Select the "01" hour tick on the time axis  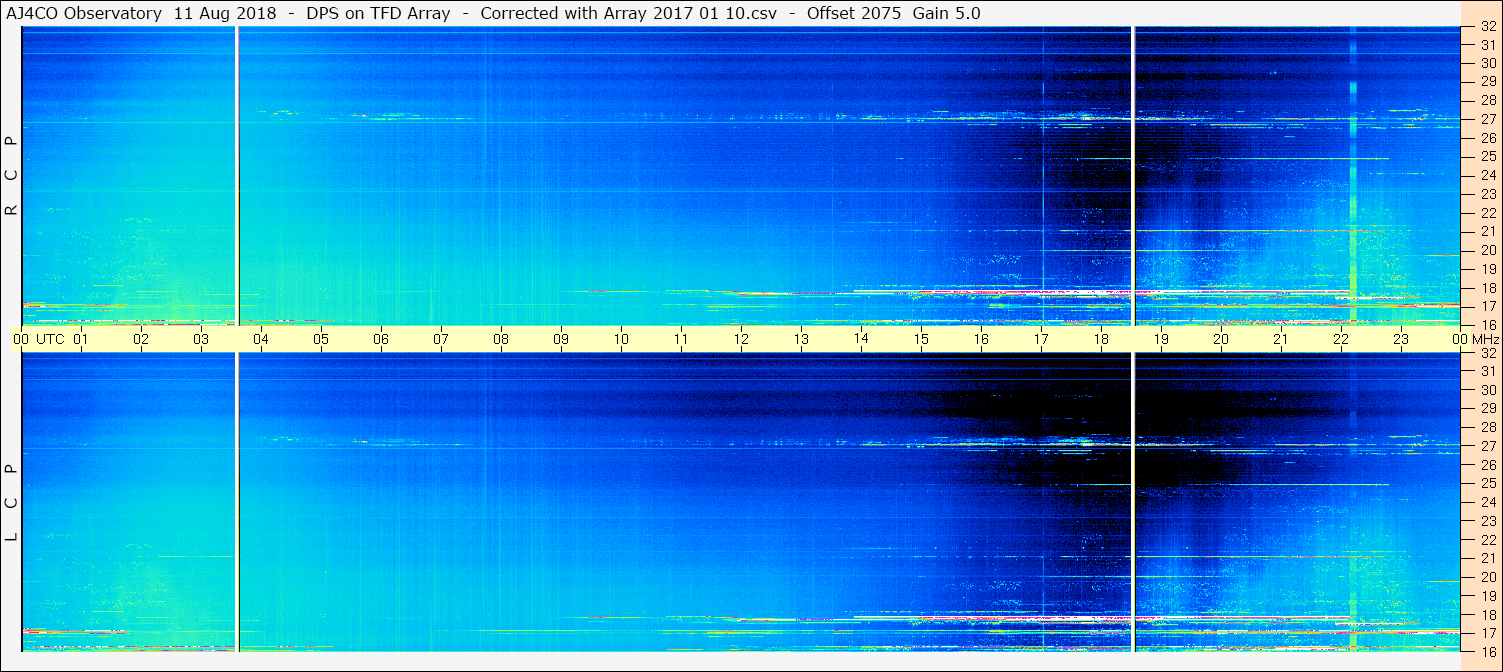click(x=81, y=339)
